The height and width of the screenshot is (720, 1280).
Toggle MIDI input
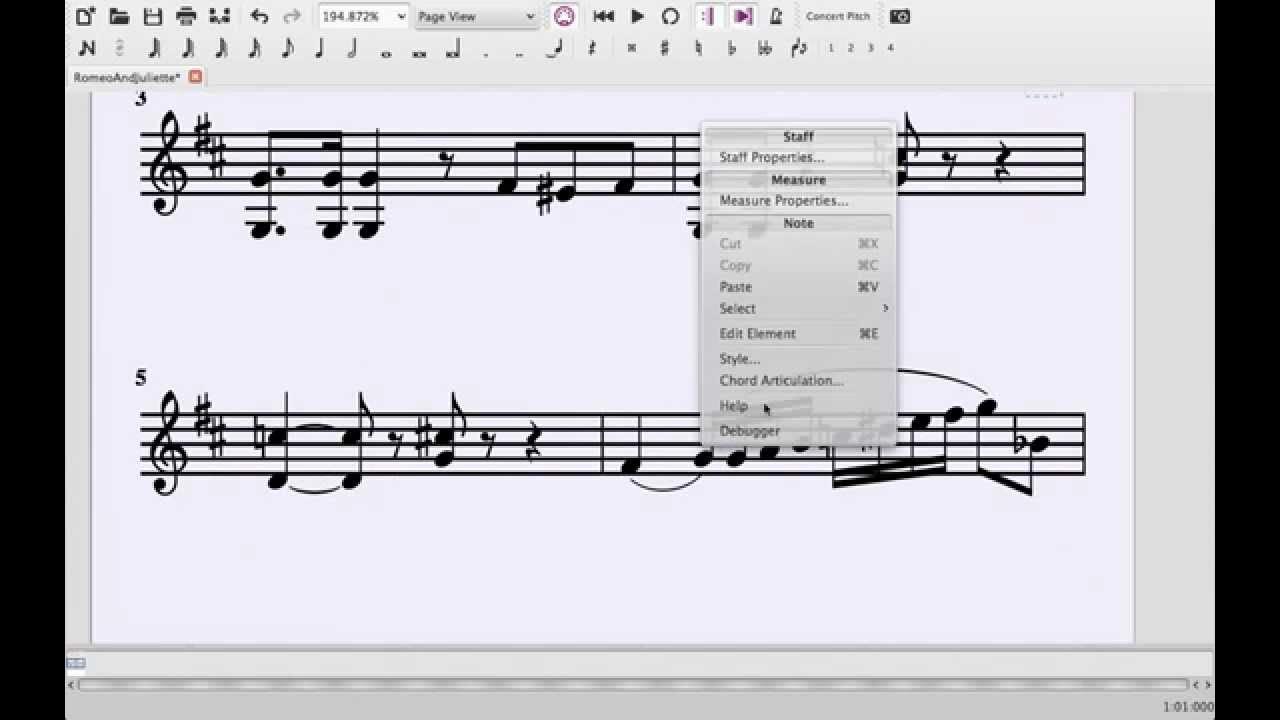[564, 16]
